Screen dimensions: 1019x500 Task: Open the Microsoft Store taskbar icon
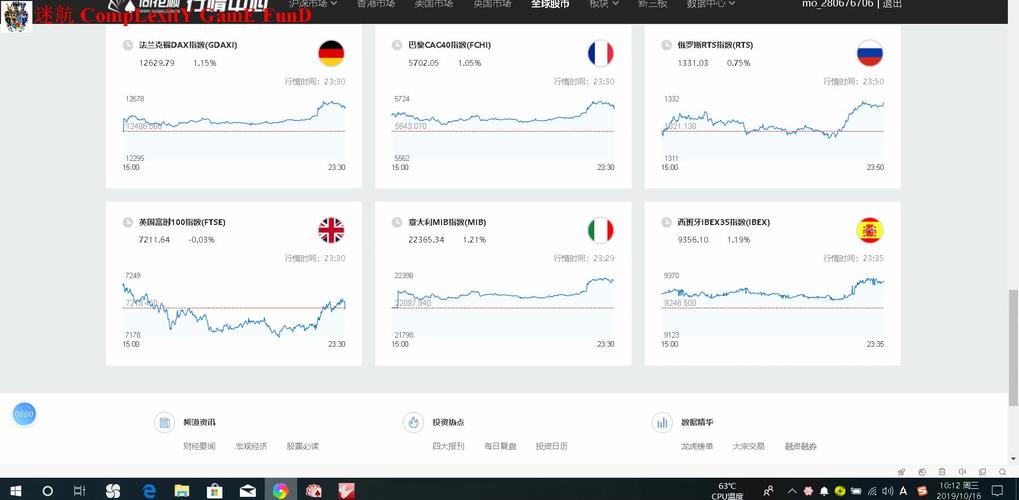click(214, 491)
